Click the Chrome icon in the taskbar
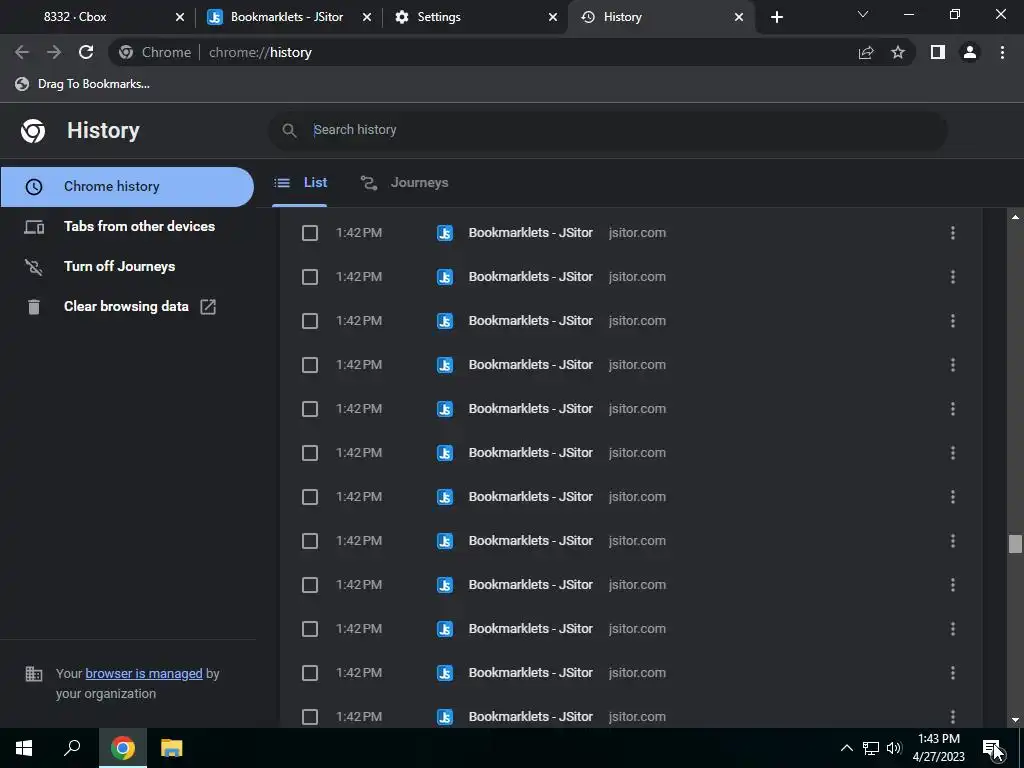This screenshot has height=768, width=1024. [123, 748]
